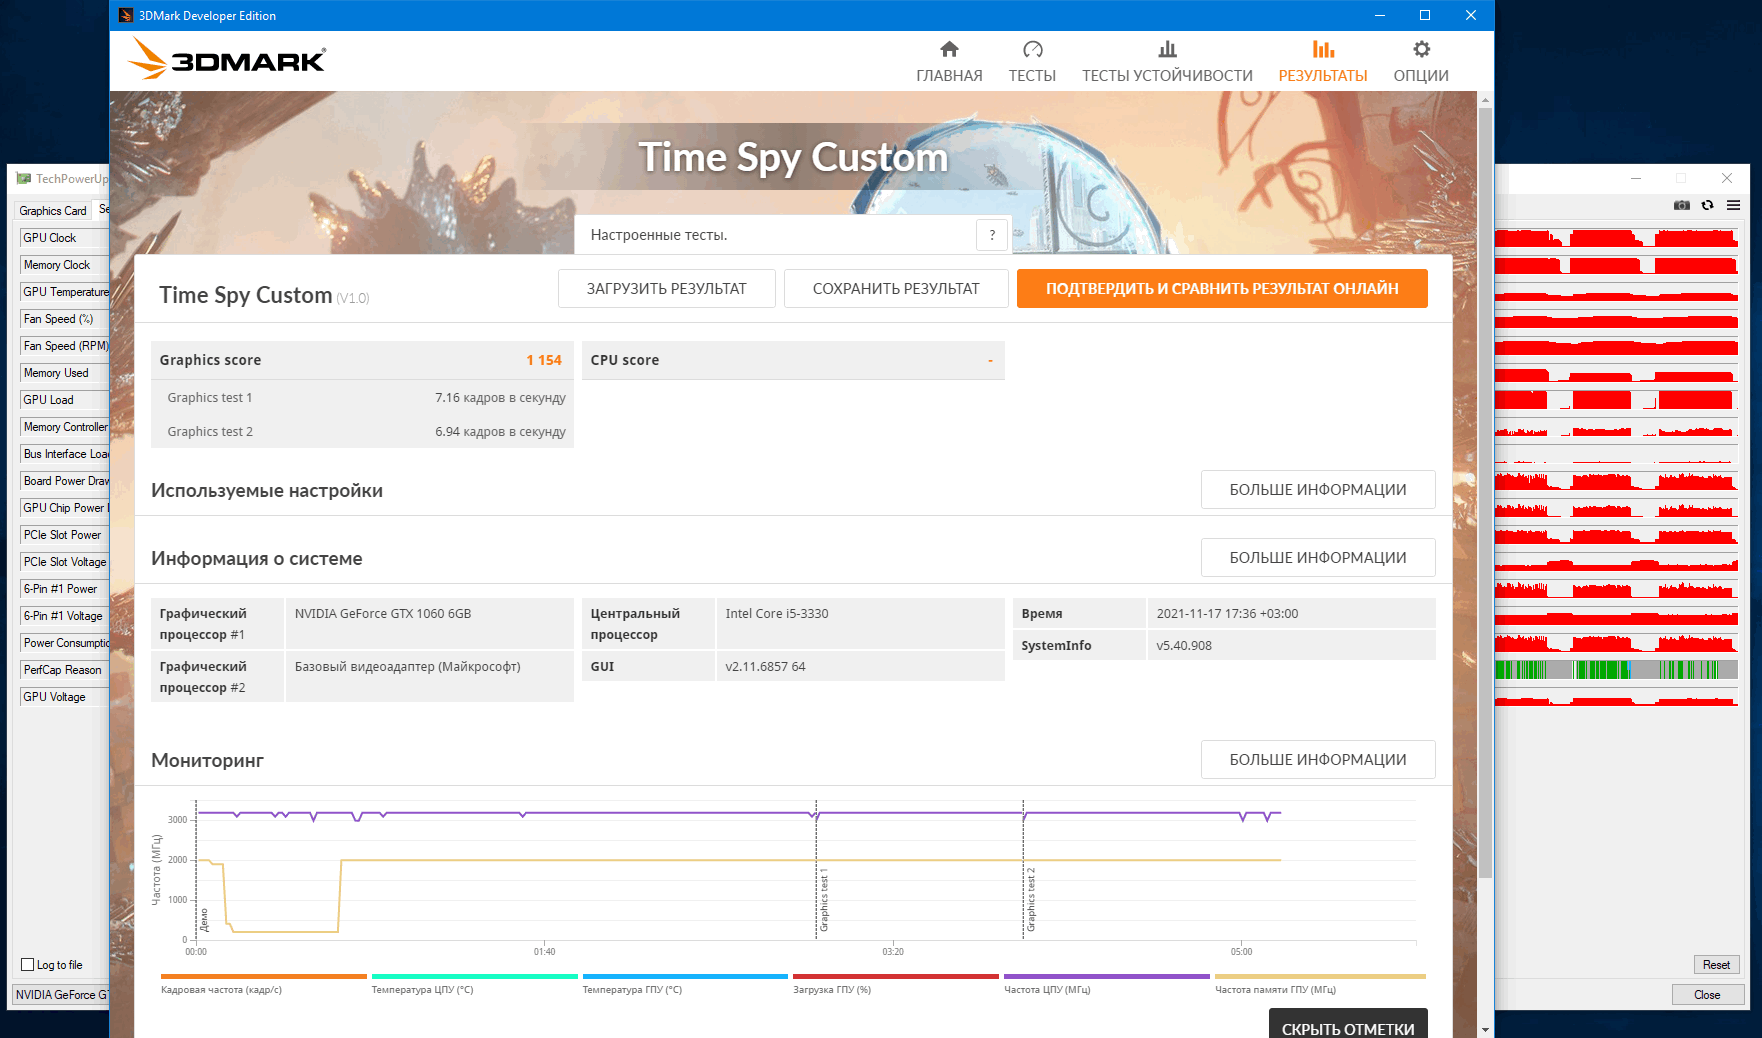Click ЗАГРУЗИТЬ РЕЗУЛЬТАТ button
The image size is (1762, 1038).
(x=666, y=289)
